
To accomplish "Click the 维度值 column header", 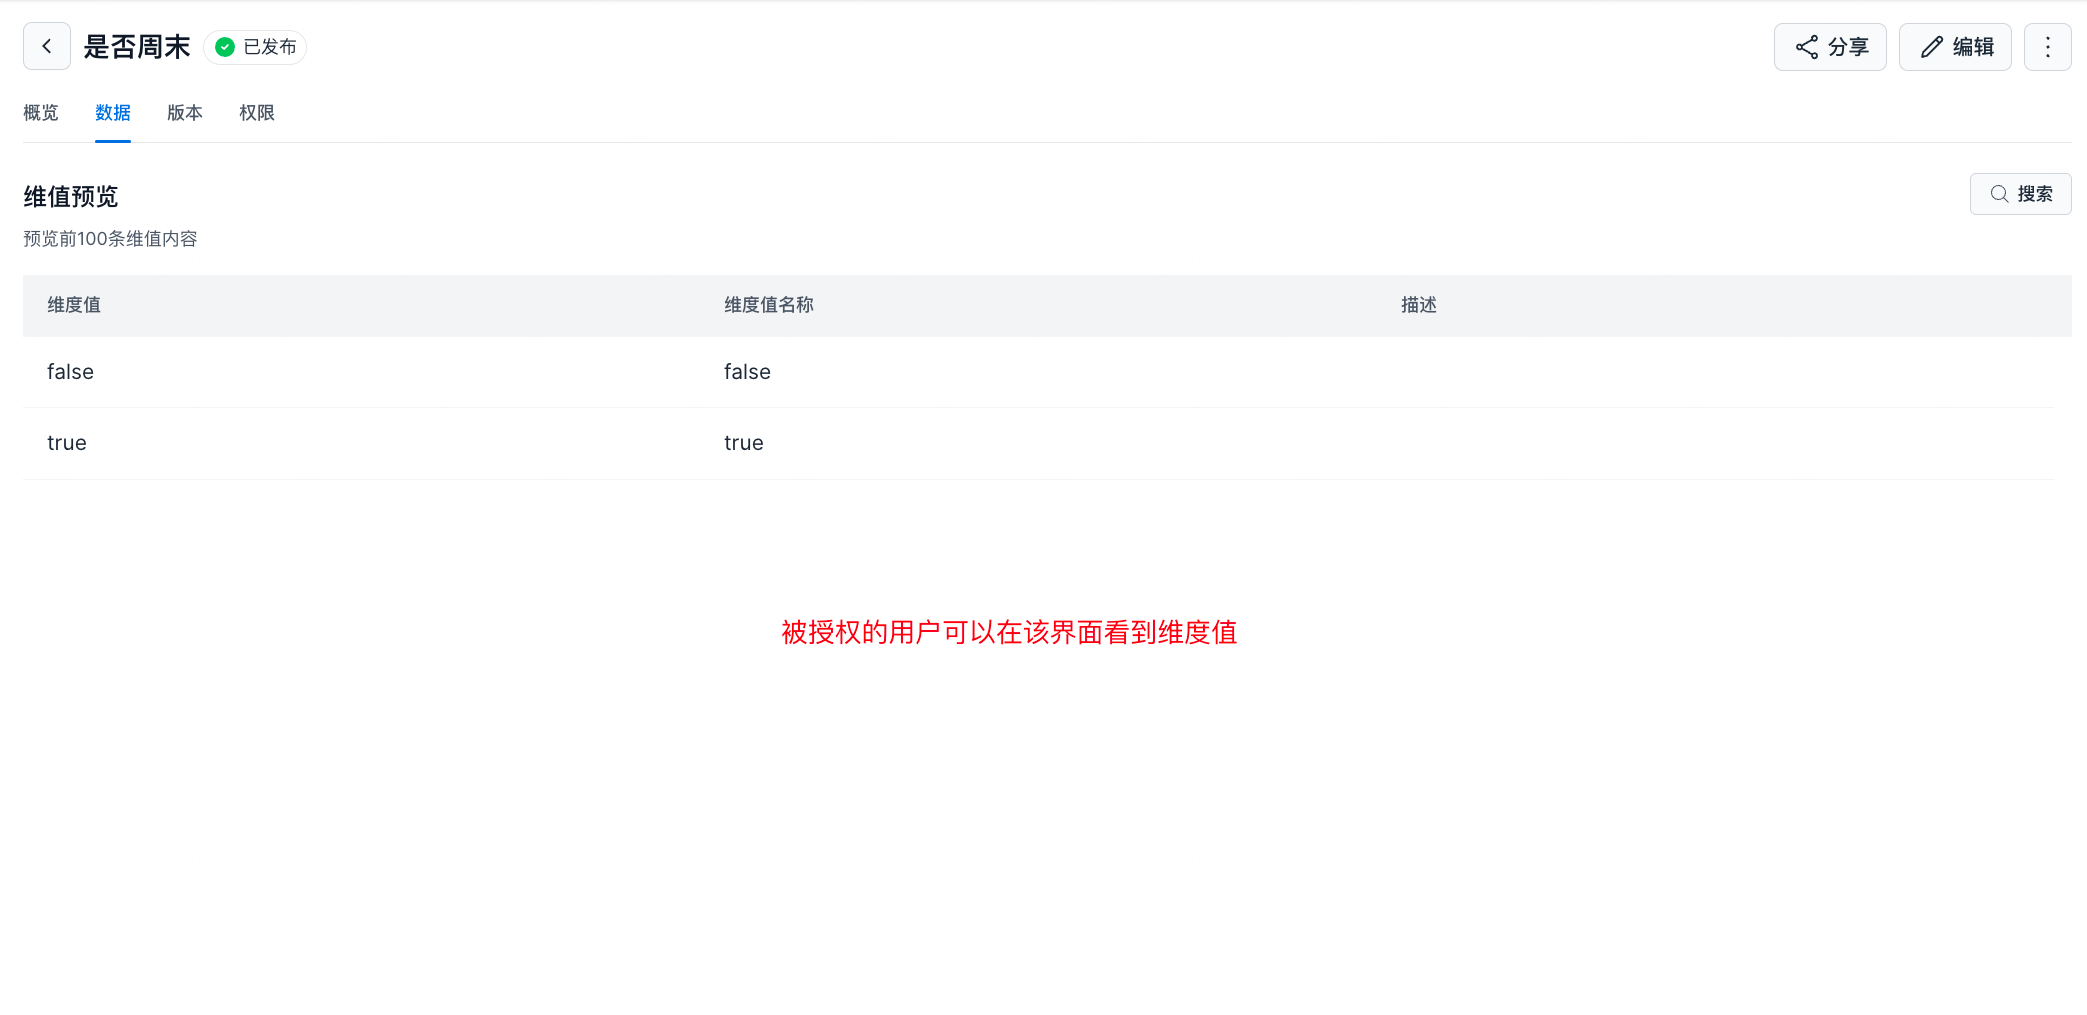I will [74, 305].
